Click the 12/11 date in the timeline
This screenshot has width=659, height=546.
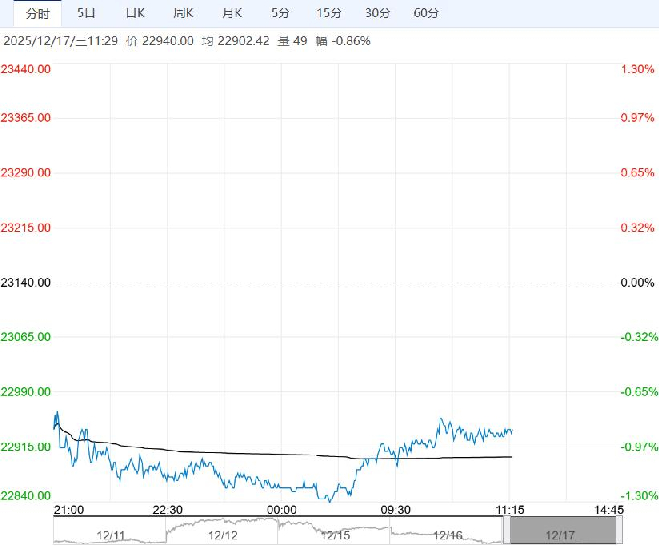pos(110,535)
